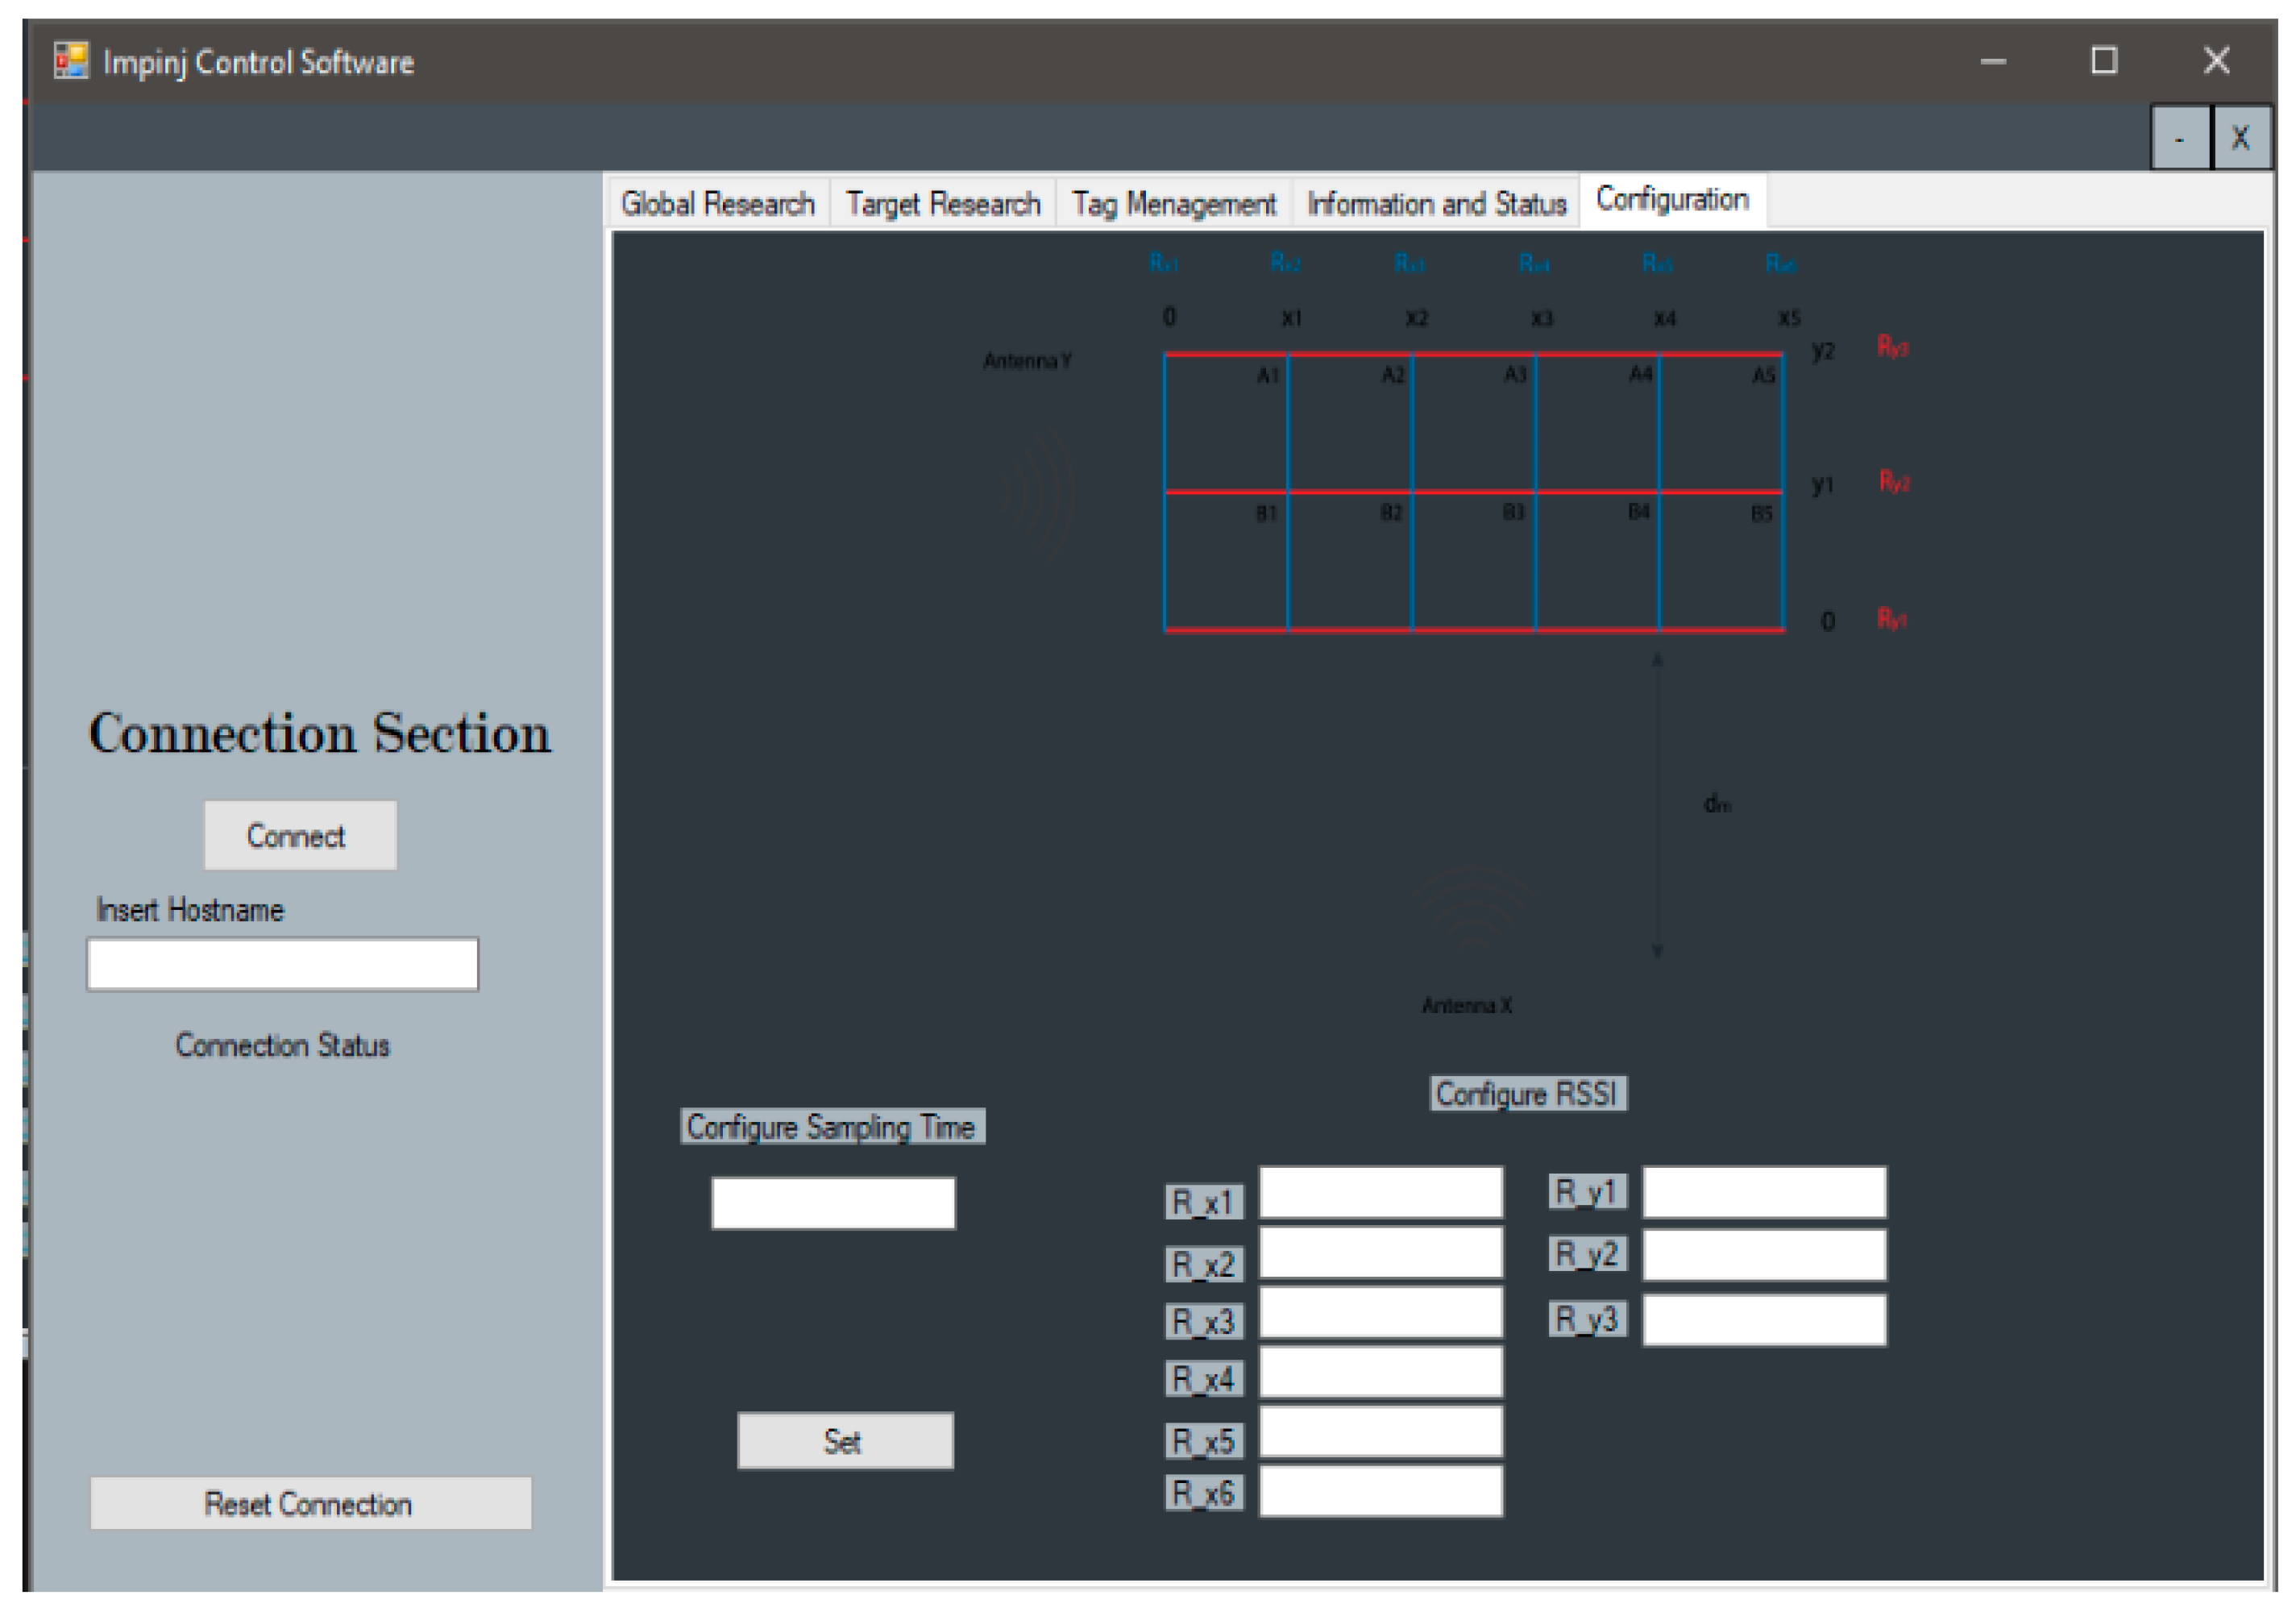The image size is (2296, 1612).
Task: Click the Configure RSSI label
Action: (x=1528, y=1093)
